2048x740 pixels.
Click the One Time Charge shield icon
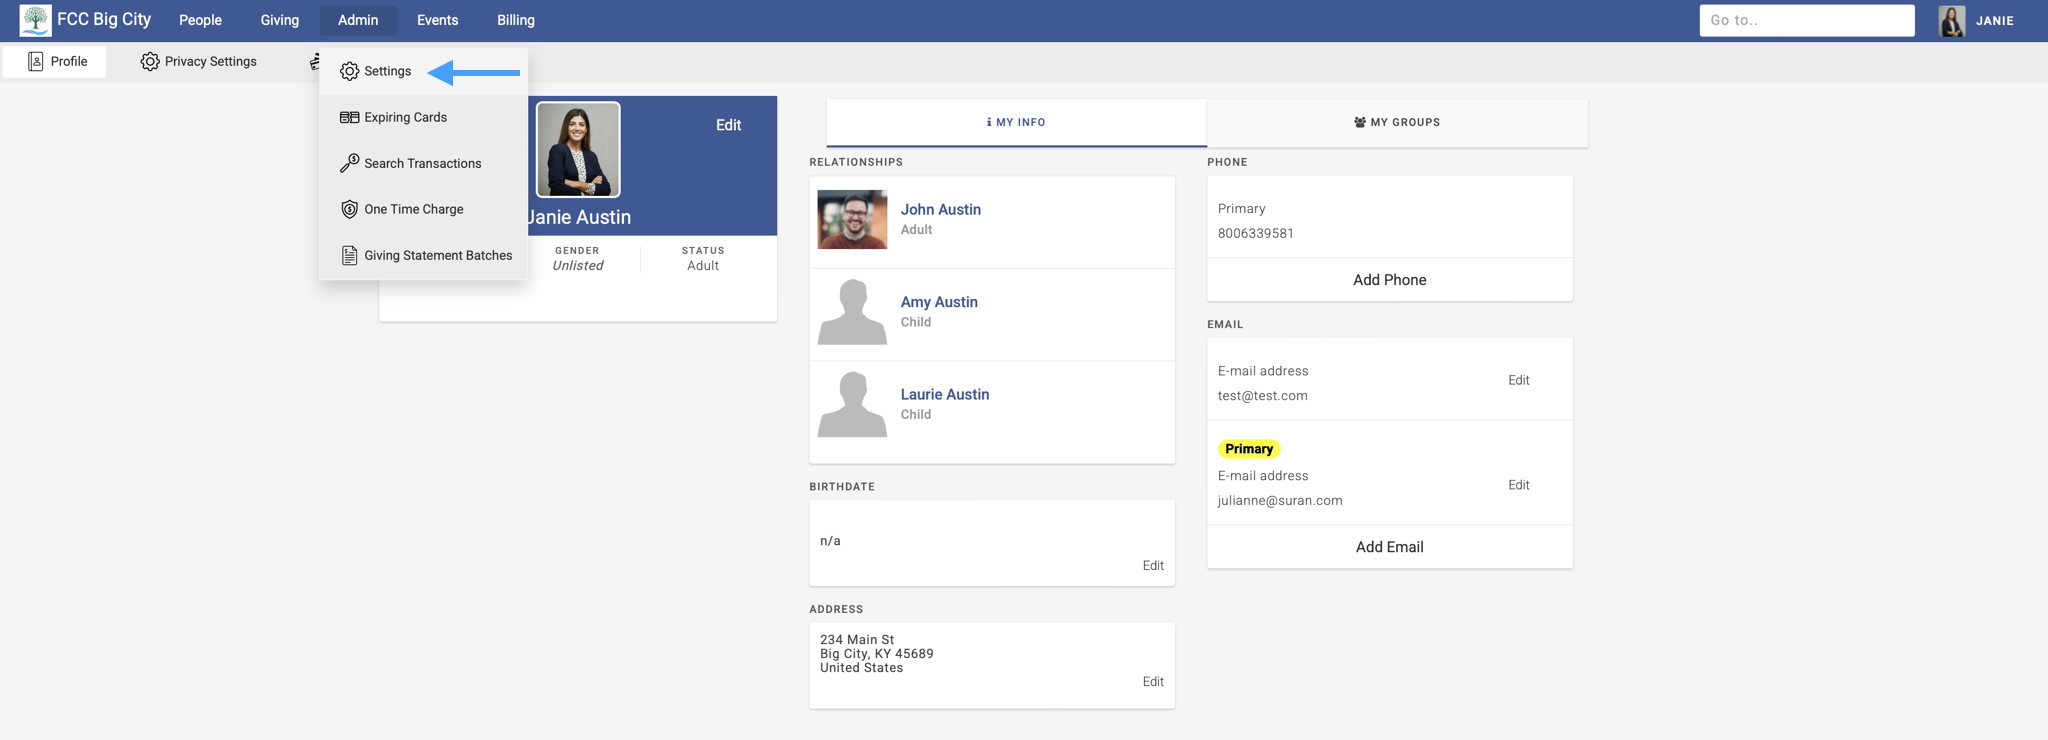[x=349, y=209]
